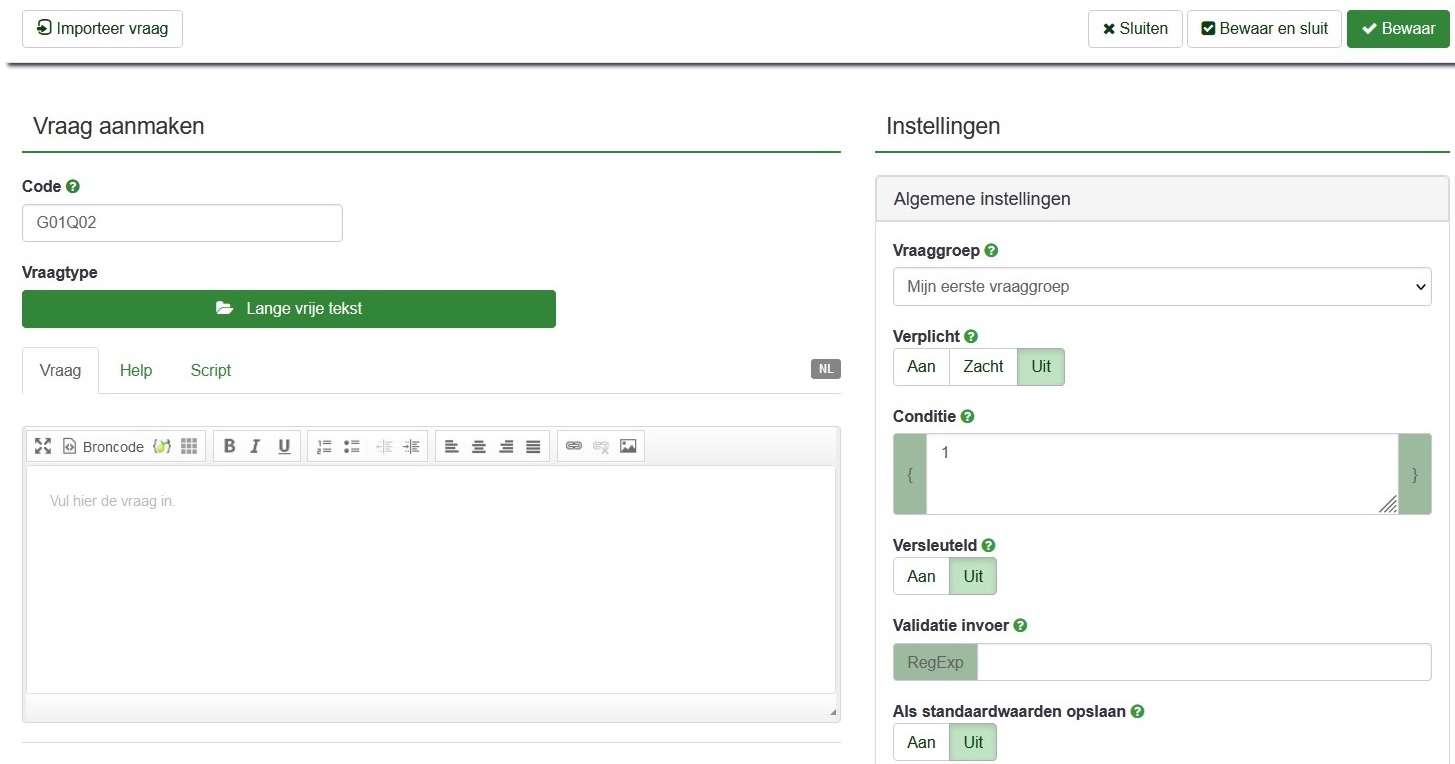Switch to the Script tab
1455x764 pixels.
[210, 371]
